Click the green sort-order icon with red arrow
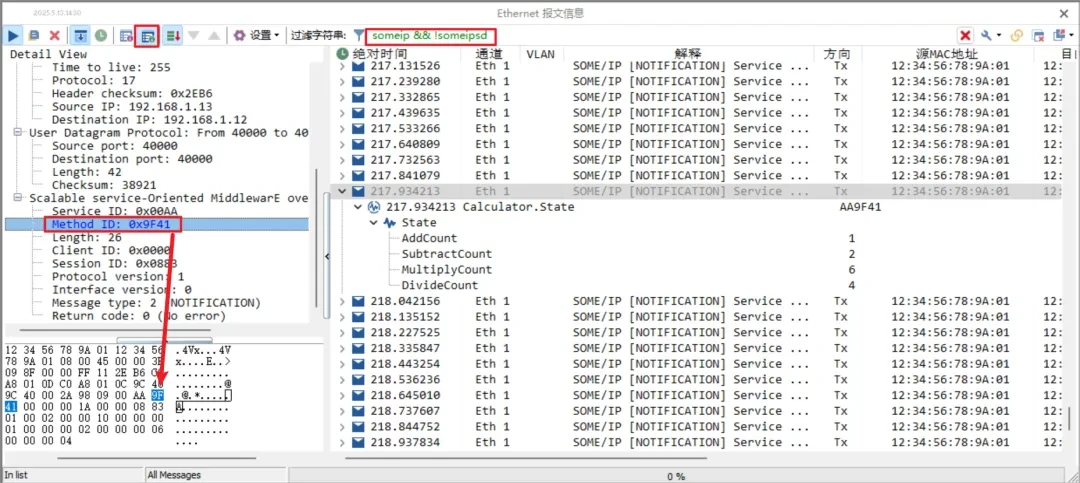This screenshot has width=1080, height=483. click(x=173, y=35)
